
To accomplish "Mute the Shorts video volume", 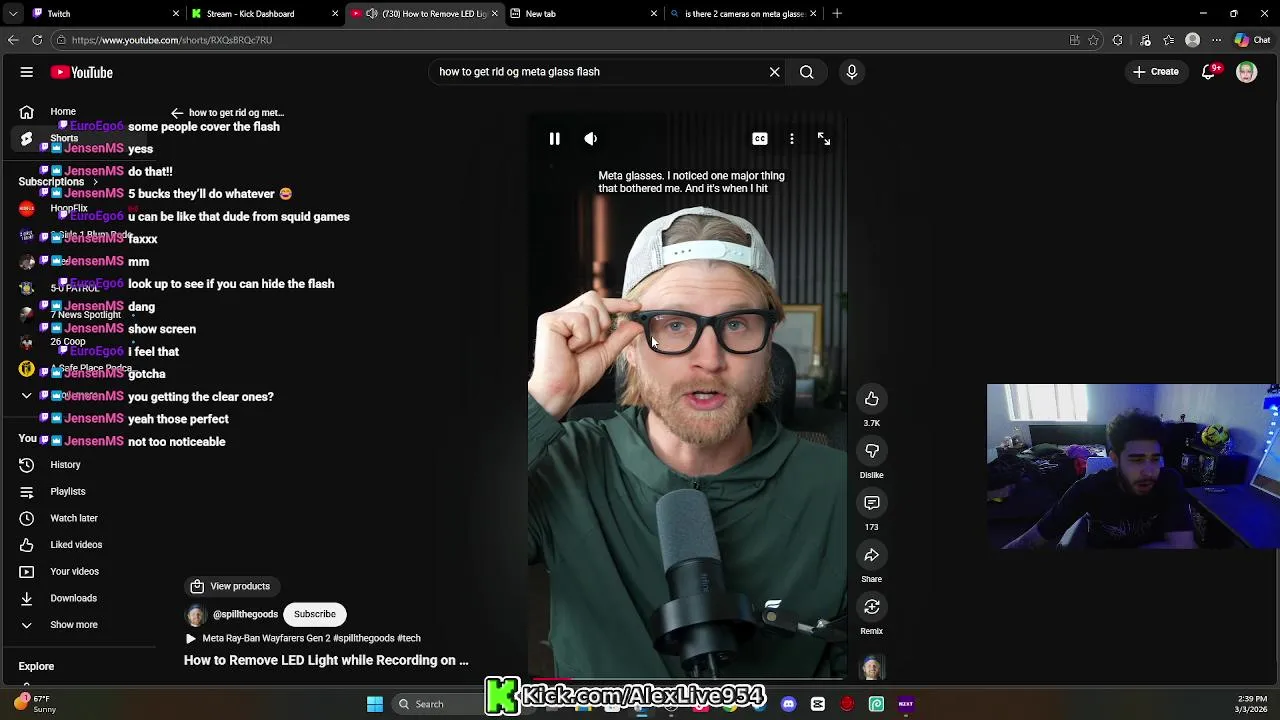I will pos(591,139).
